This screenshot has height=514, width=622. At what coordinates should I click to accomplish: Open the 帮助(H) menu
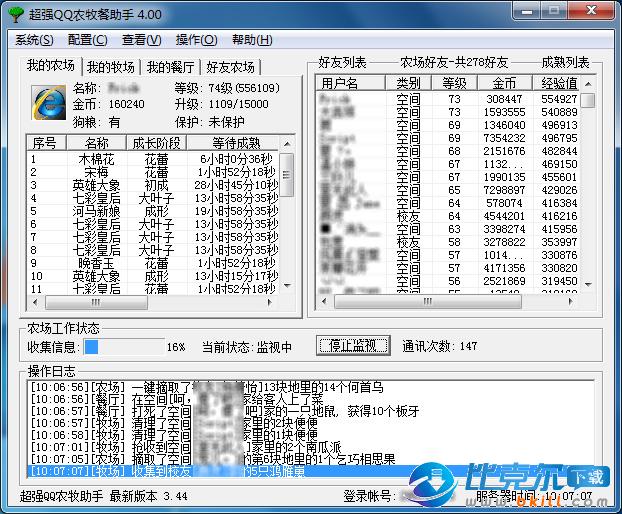pyautogui.click(x=251, y=40)
